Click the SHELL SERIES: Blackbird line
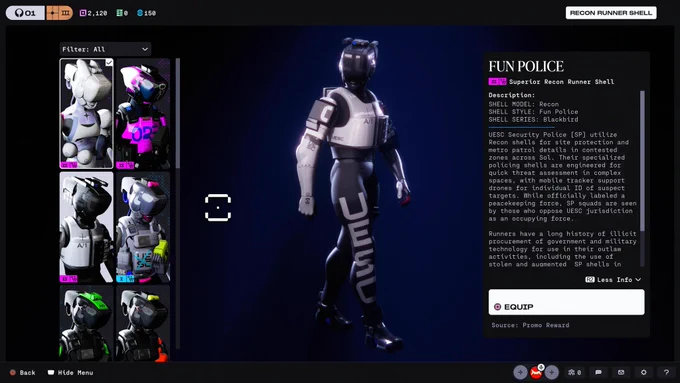The height and width of the screenshot is (383, 680). [x=533, y=119]
